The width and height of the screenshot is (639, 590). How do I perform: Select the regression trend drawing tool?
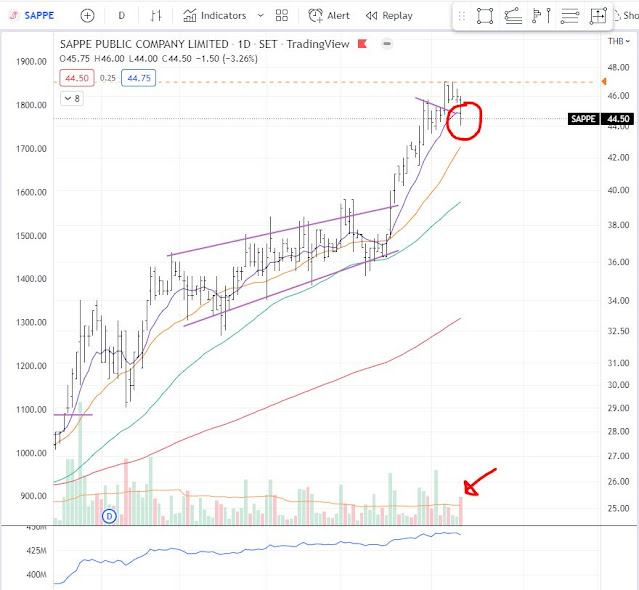tap(513, 16)
